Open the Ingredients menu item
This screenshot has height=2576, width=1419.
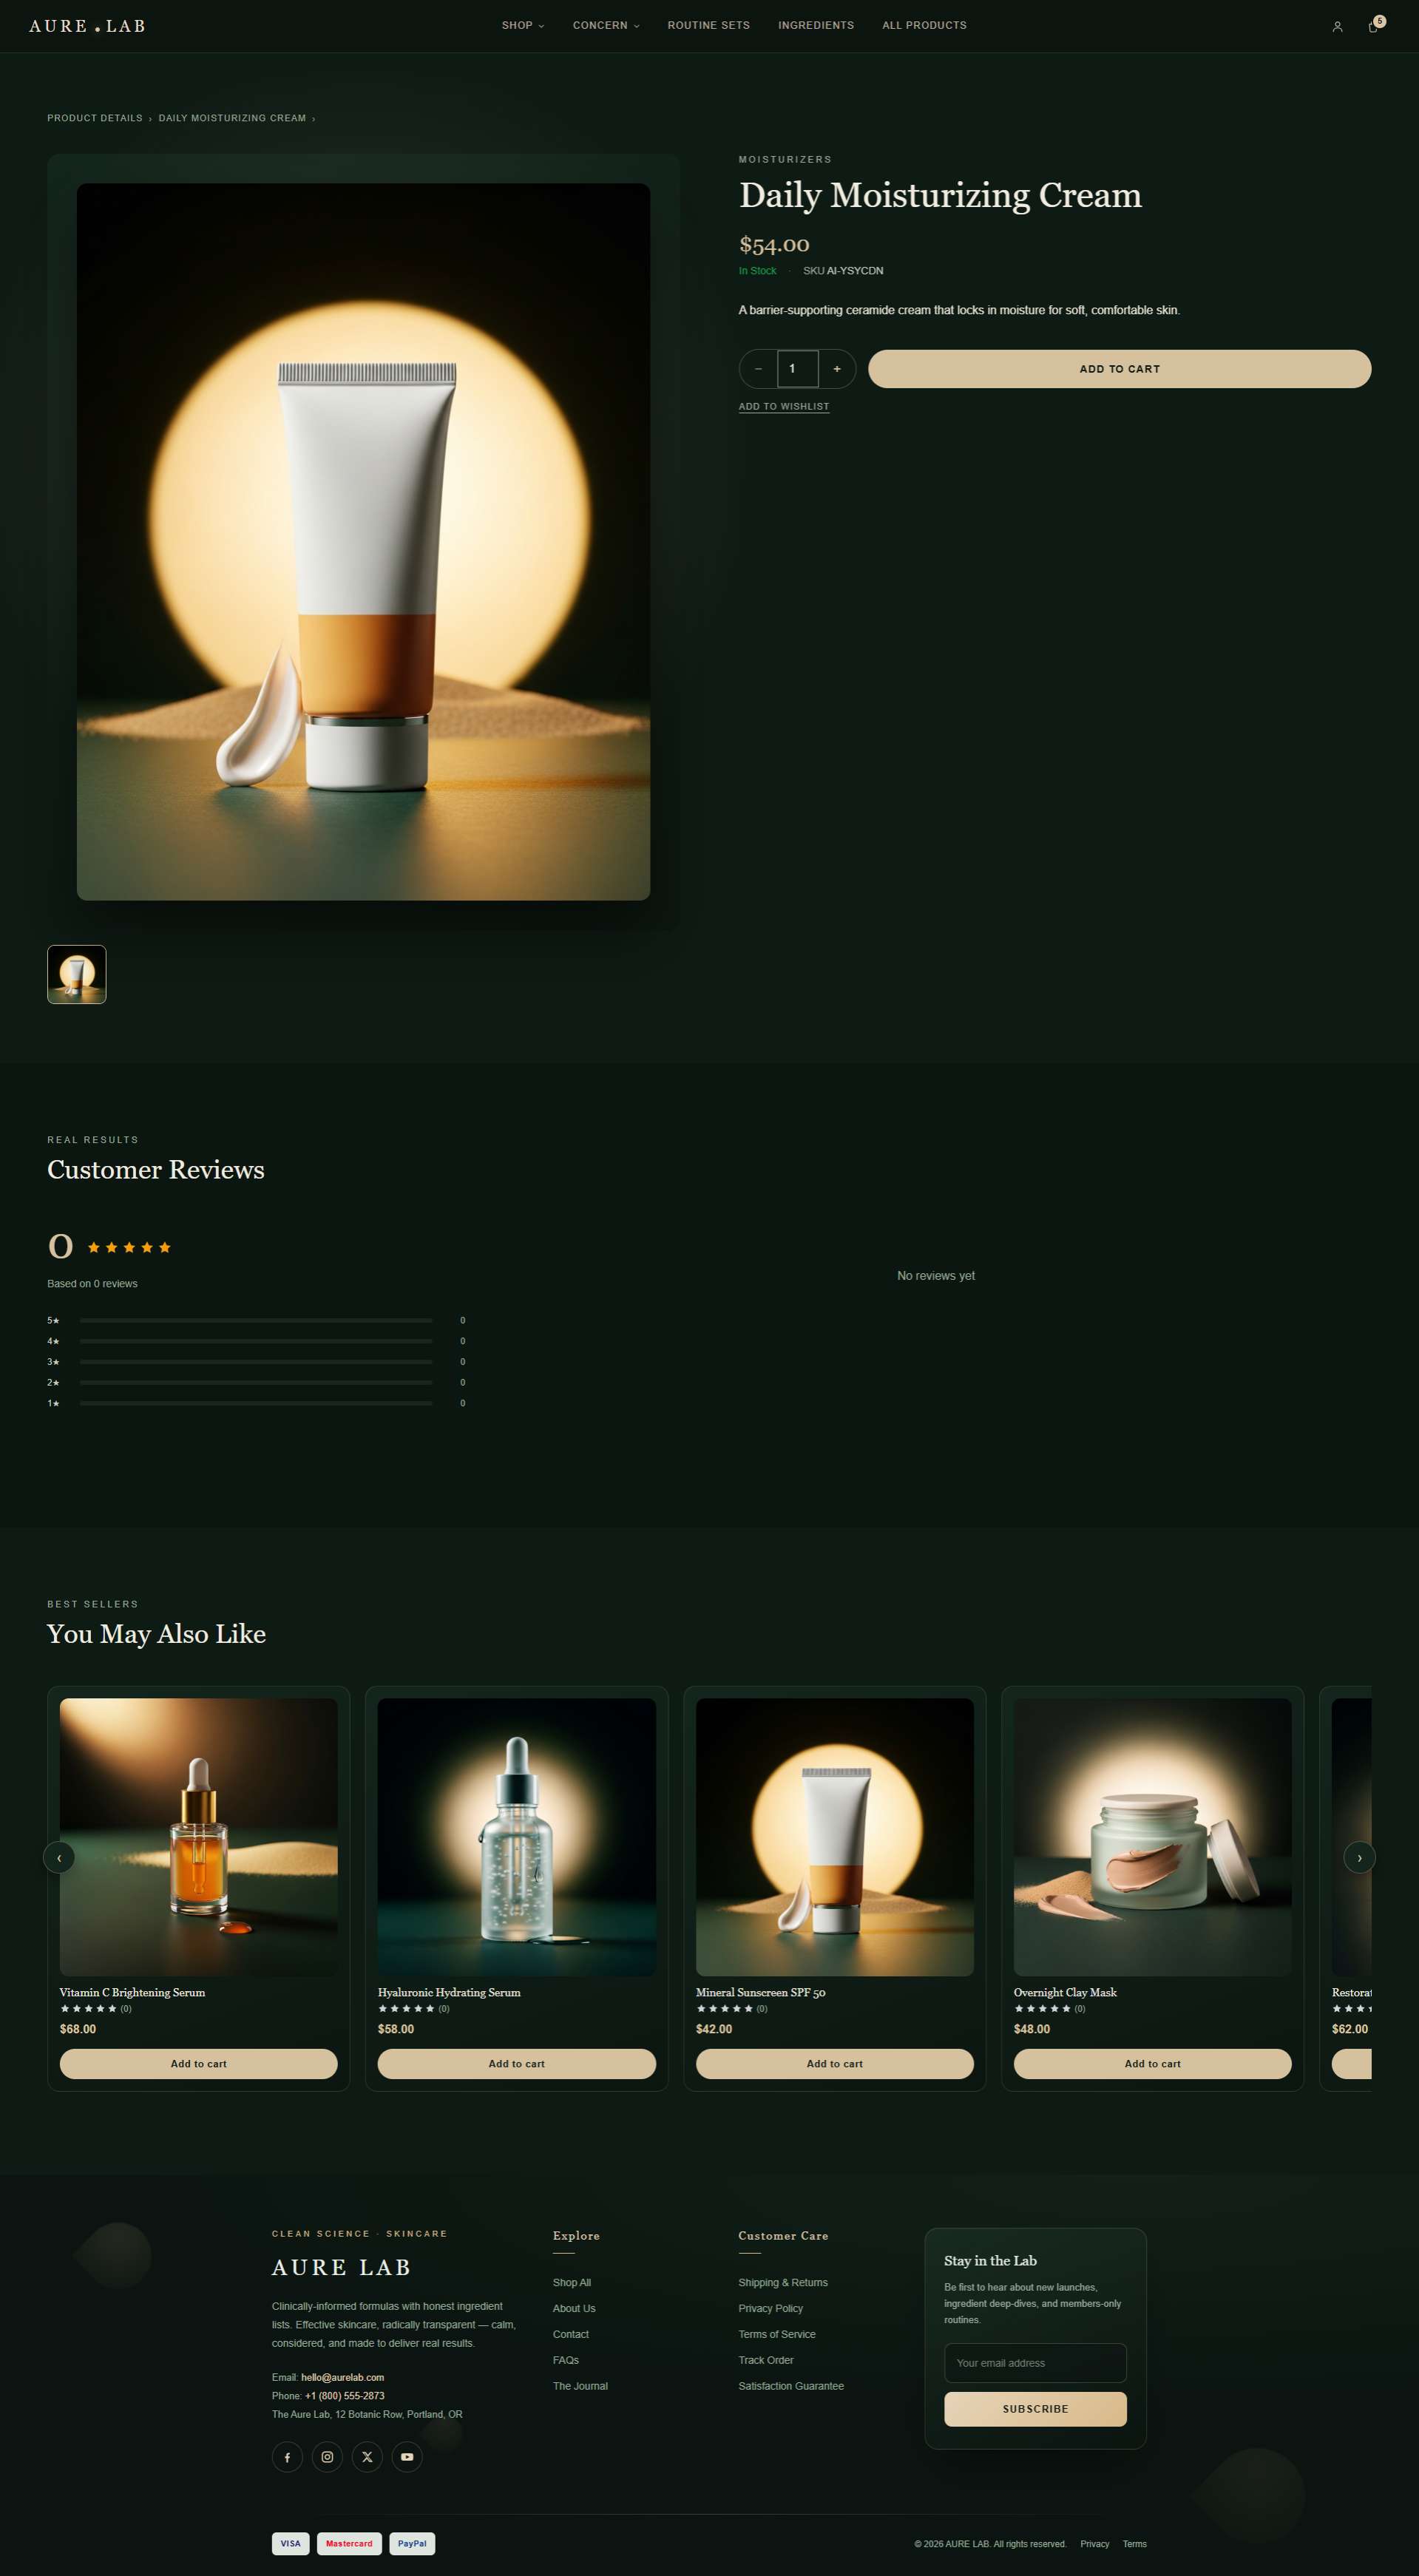coord(816,26)
